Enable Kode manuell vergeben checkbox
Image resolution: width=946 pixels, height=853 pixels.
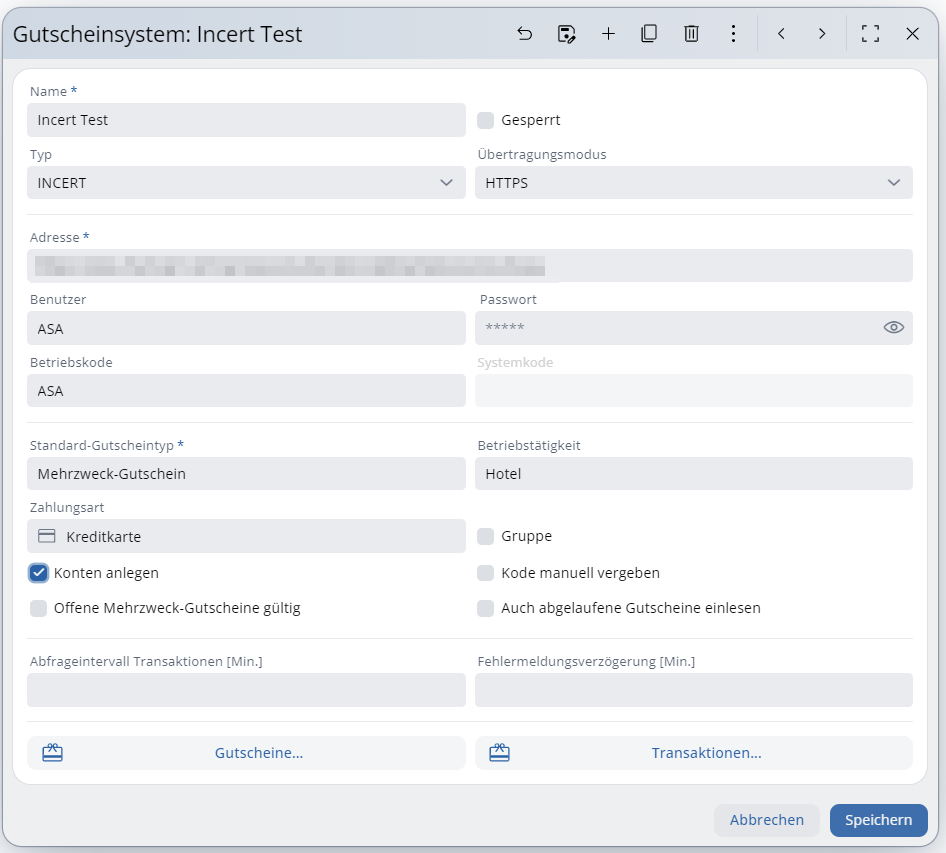(x=486, y=573)
